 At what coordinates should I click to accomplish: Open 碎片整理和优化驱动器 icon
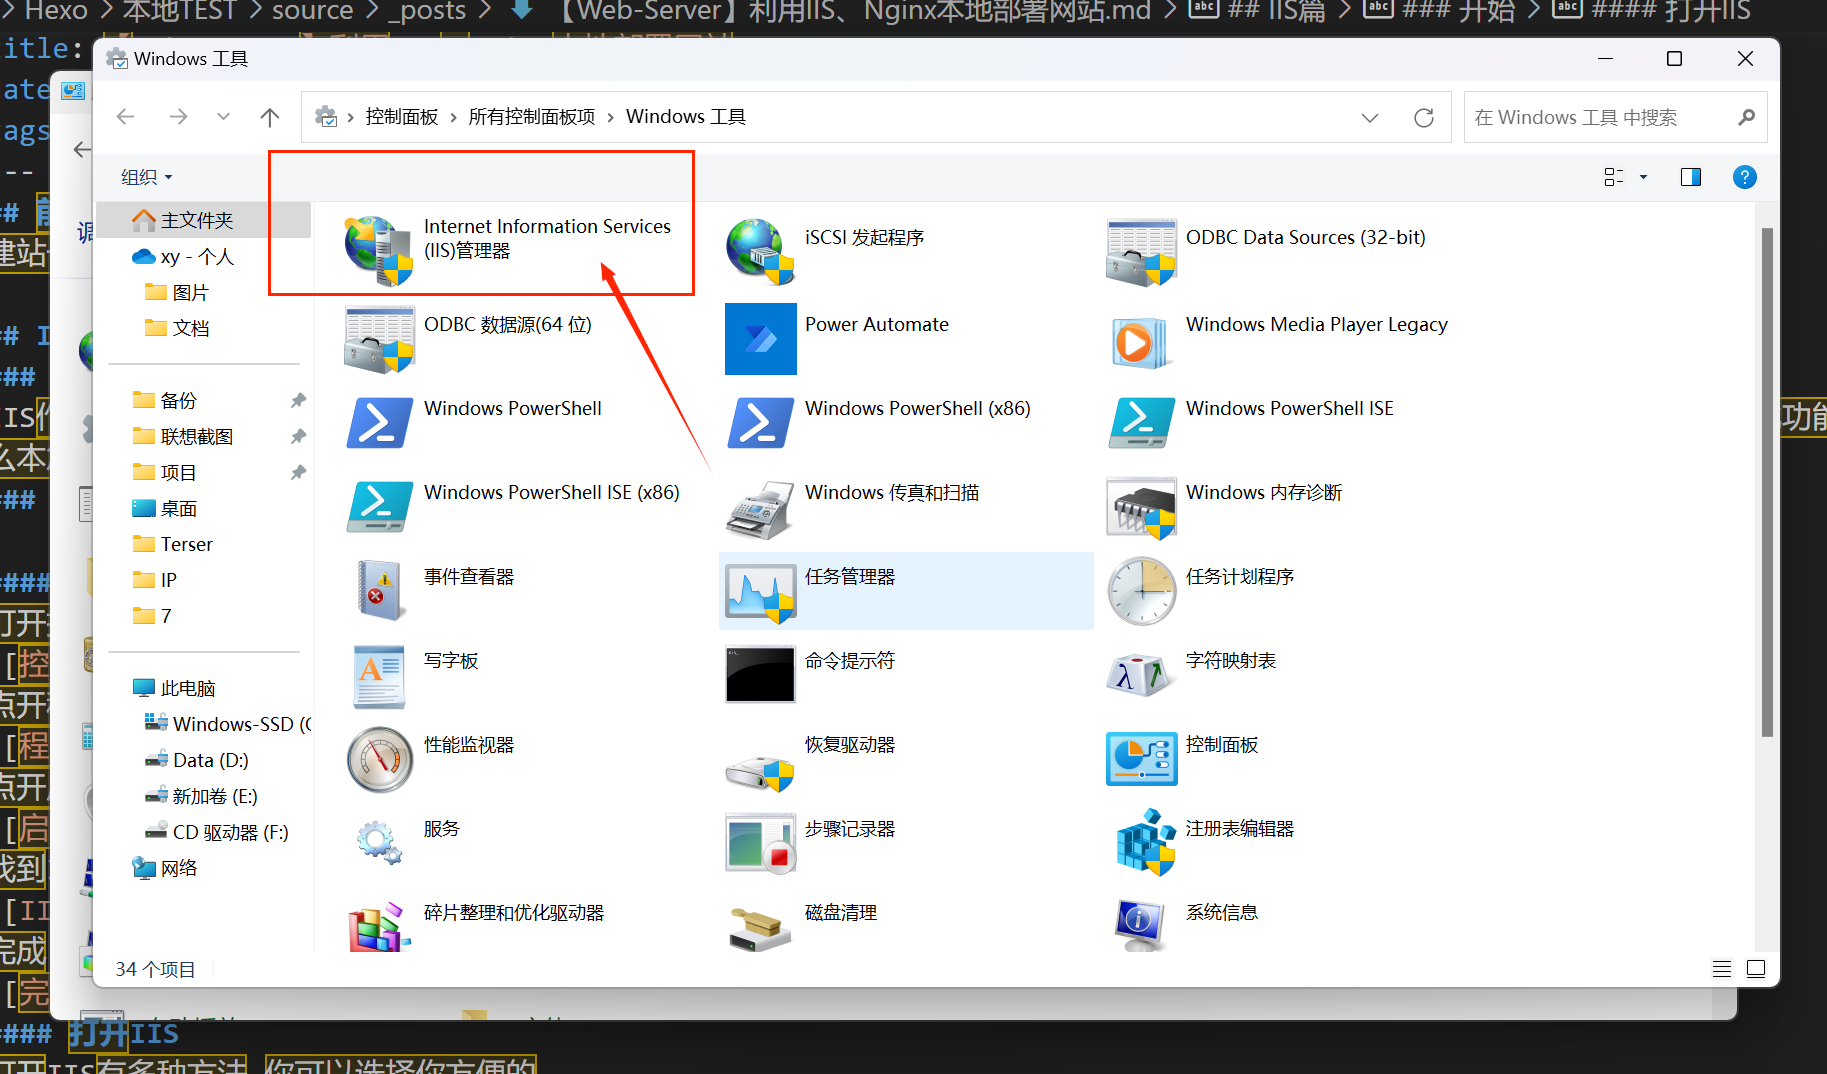pos(379,927)
